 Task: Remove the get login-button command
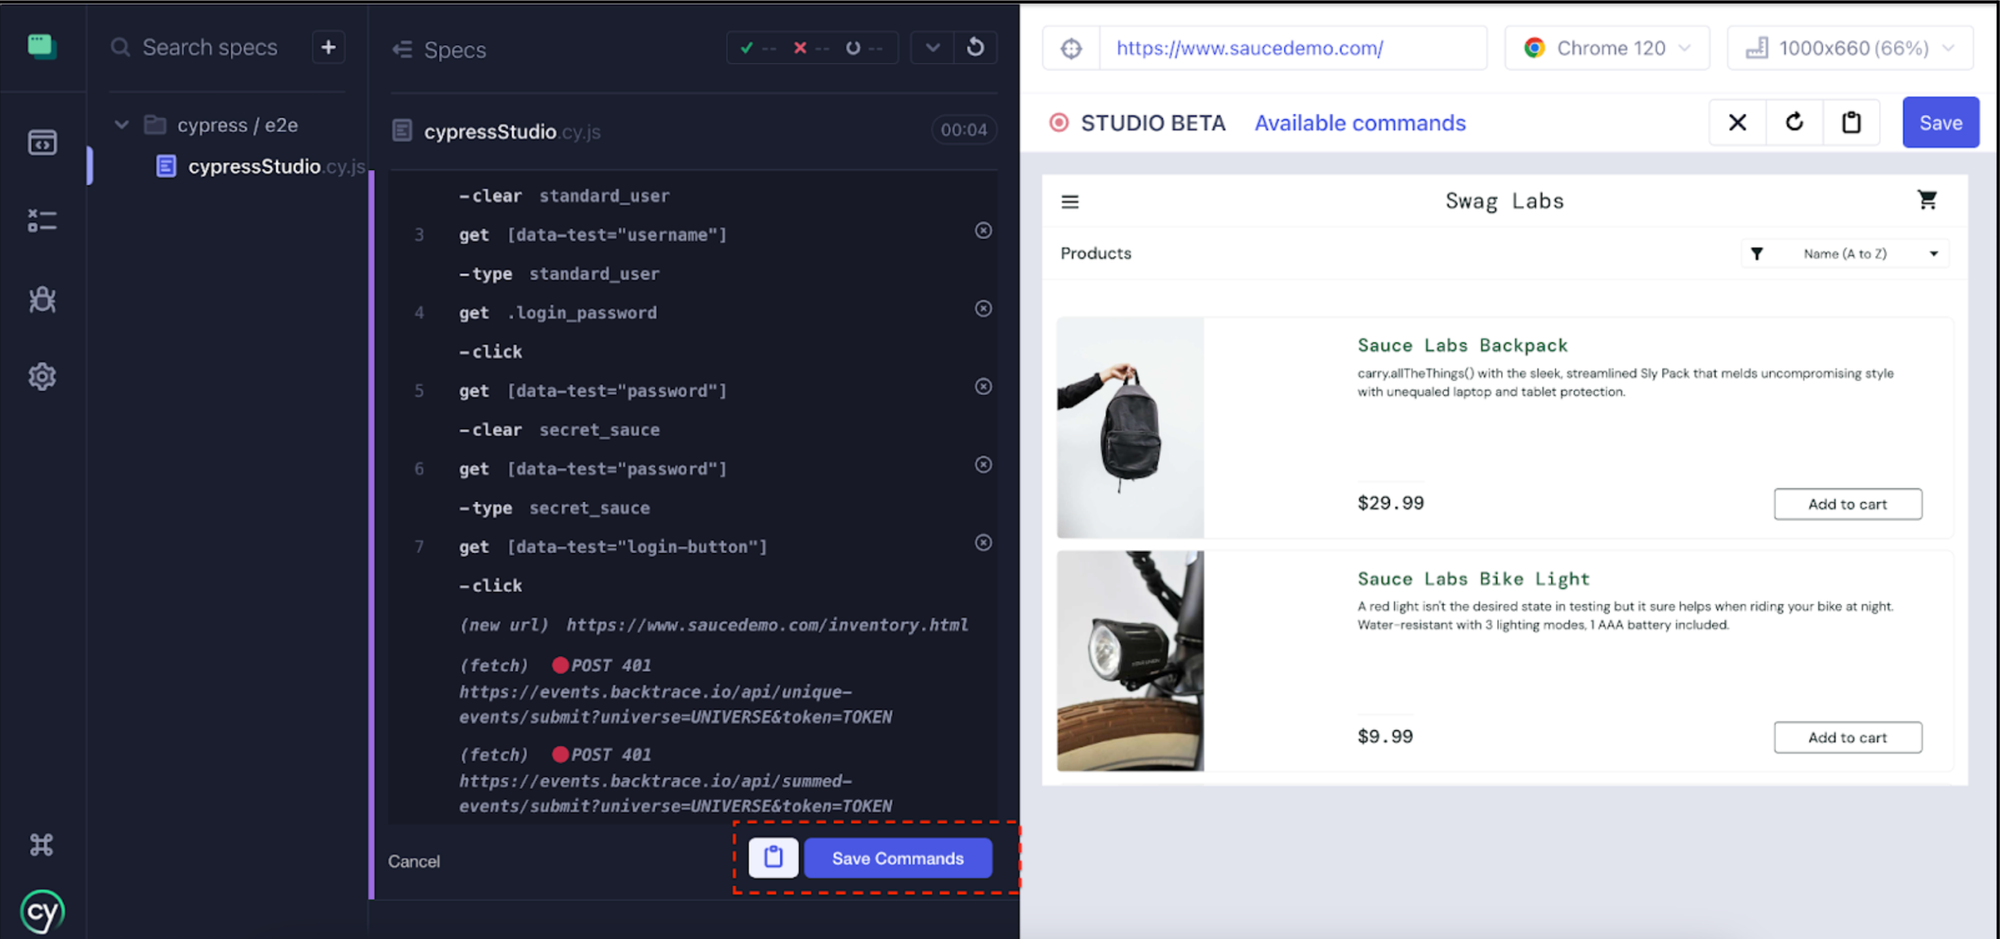[984, 543]
